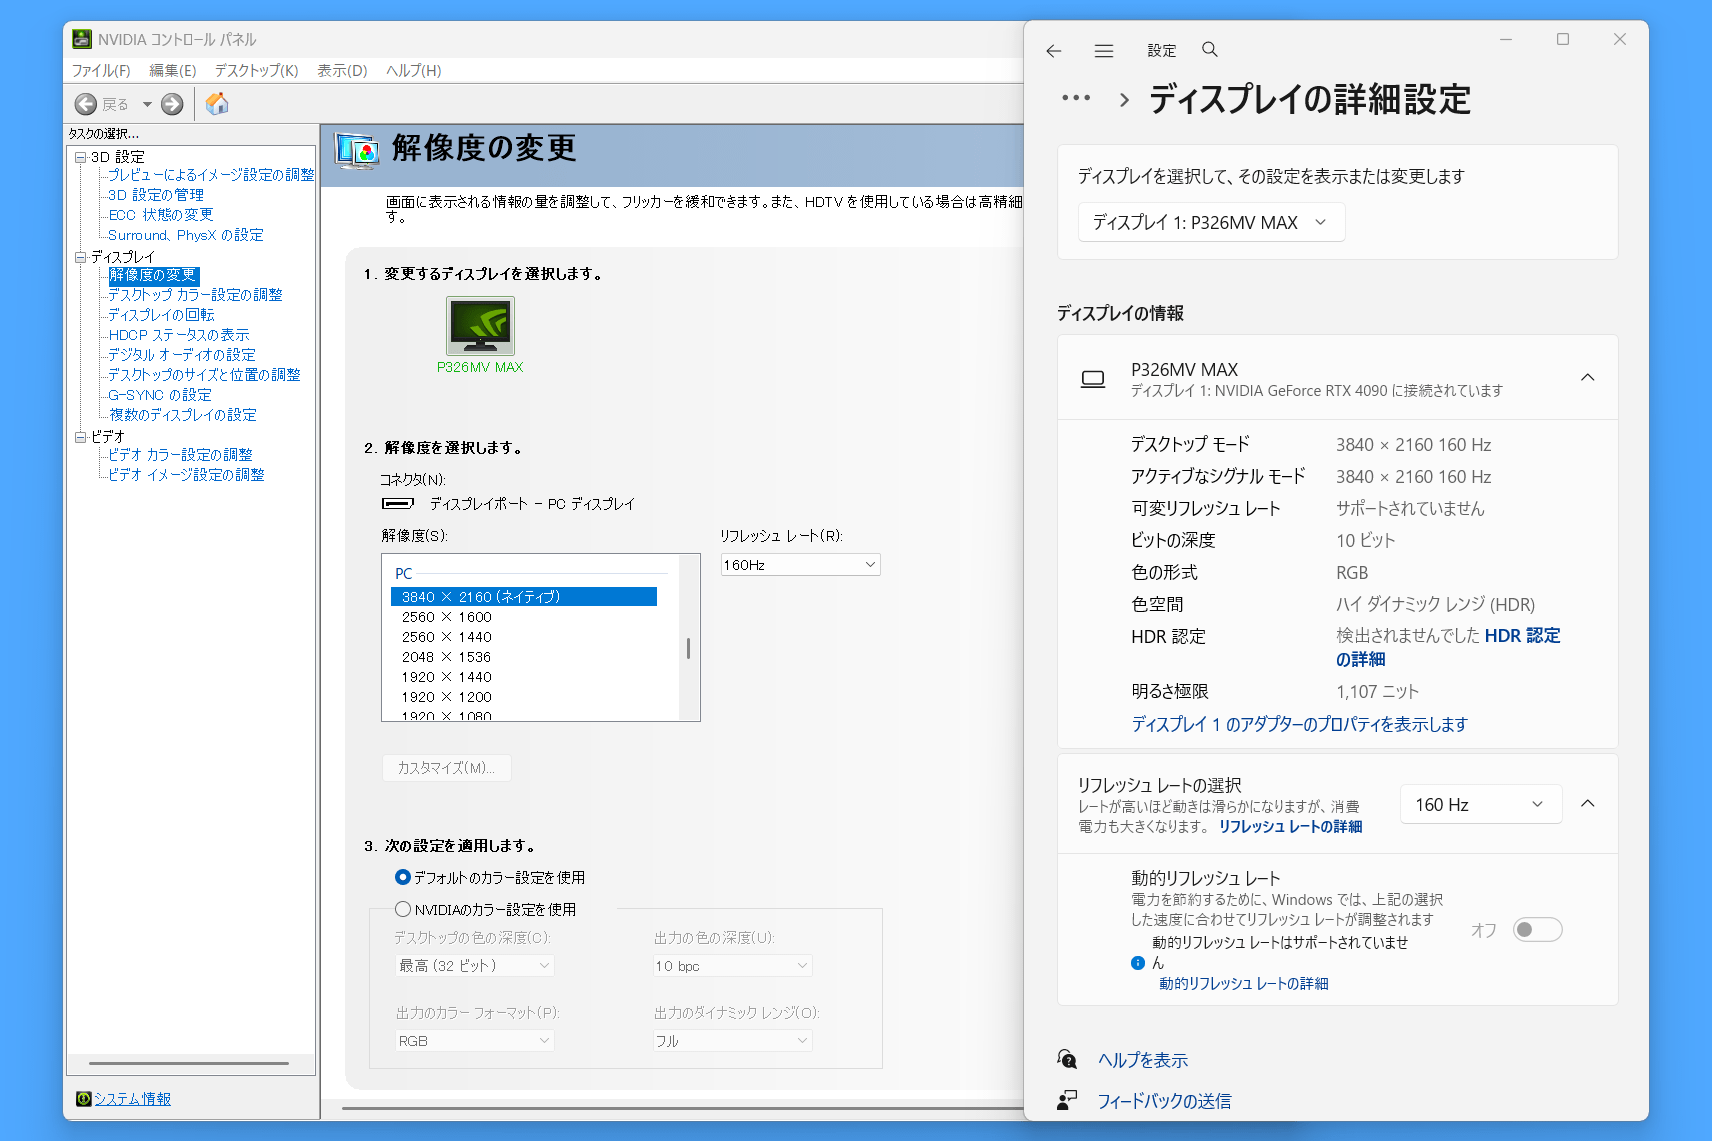The image size is (1712, 1141).
Task: Select デフォルトのカラー設定を使用 radio button
Action: (403, 877)
